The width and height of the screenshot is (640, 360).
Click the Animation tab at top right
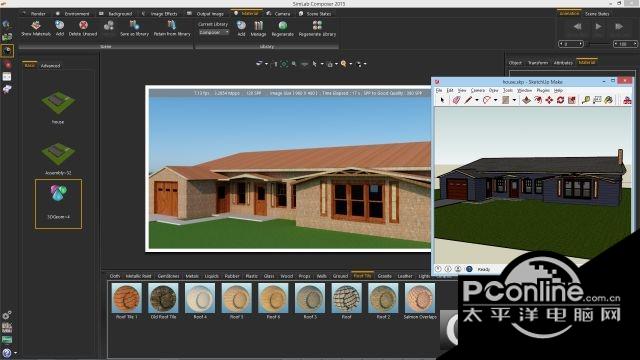tap(569, 13)
